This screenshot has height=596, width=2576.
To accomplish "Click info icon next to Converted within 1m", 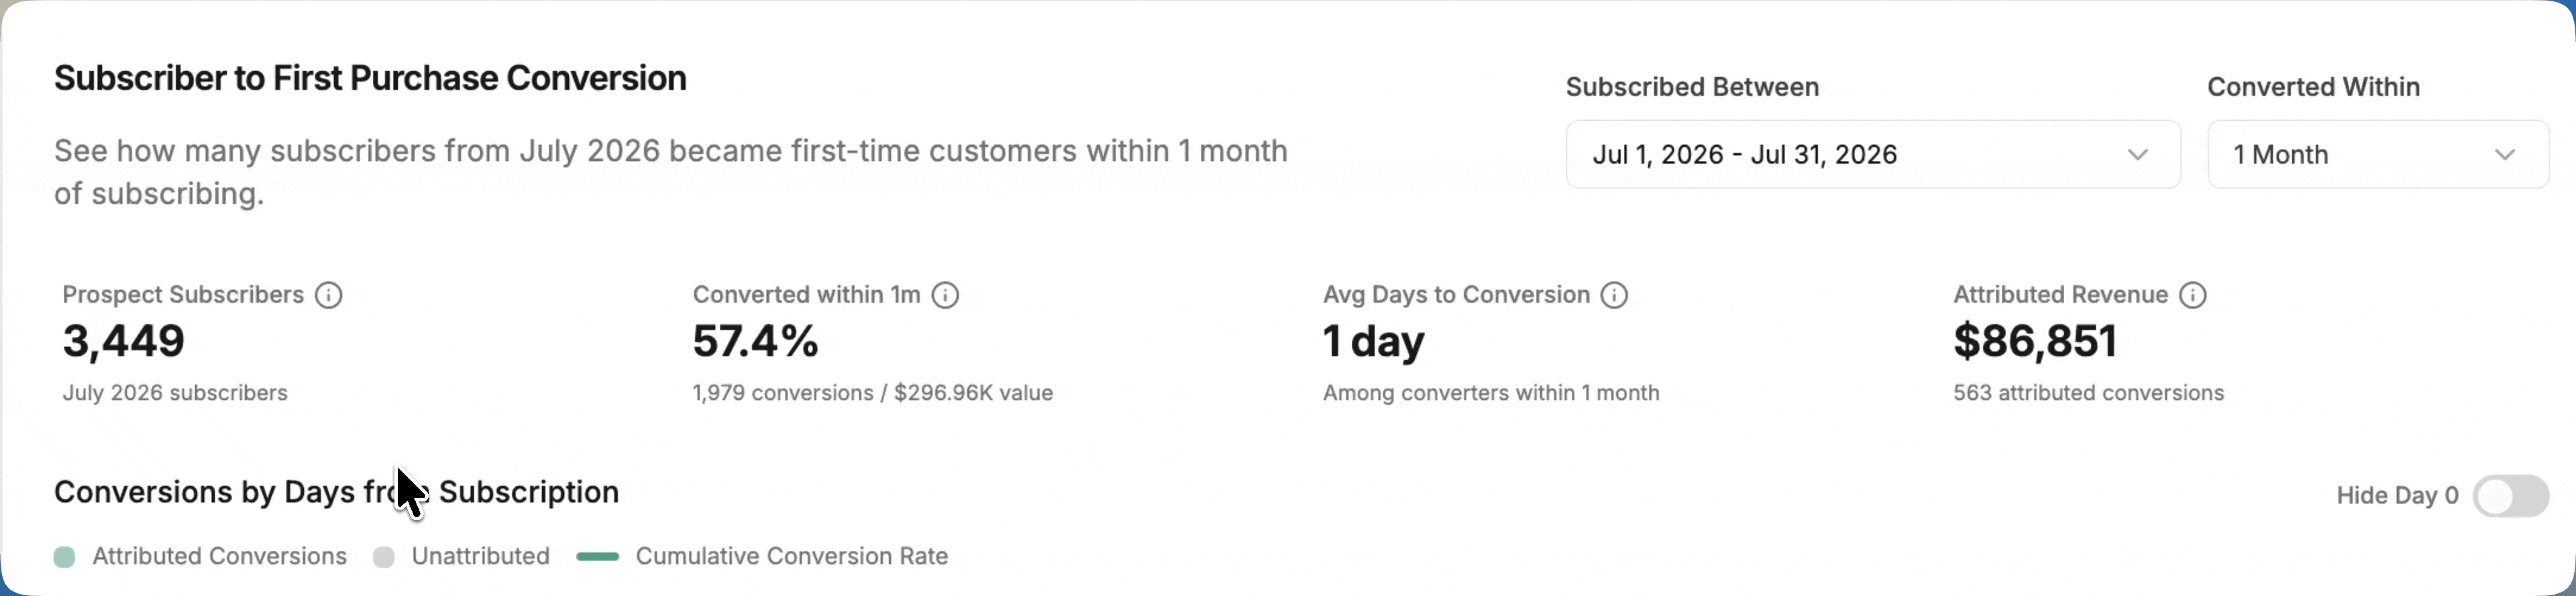I will [945, 295].
